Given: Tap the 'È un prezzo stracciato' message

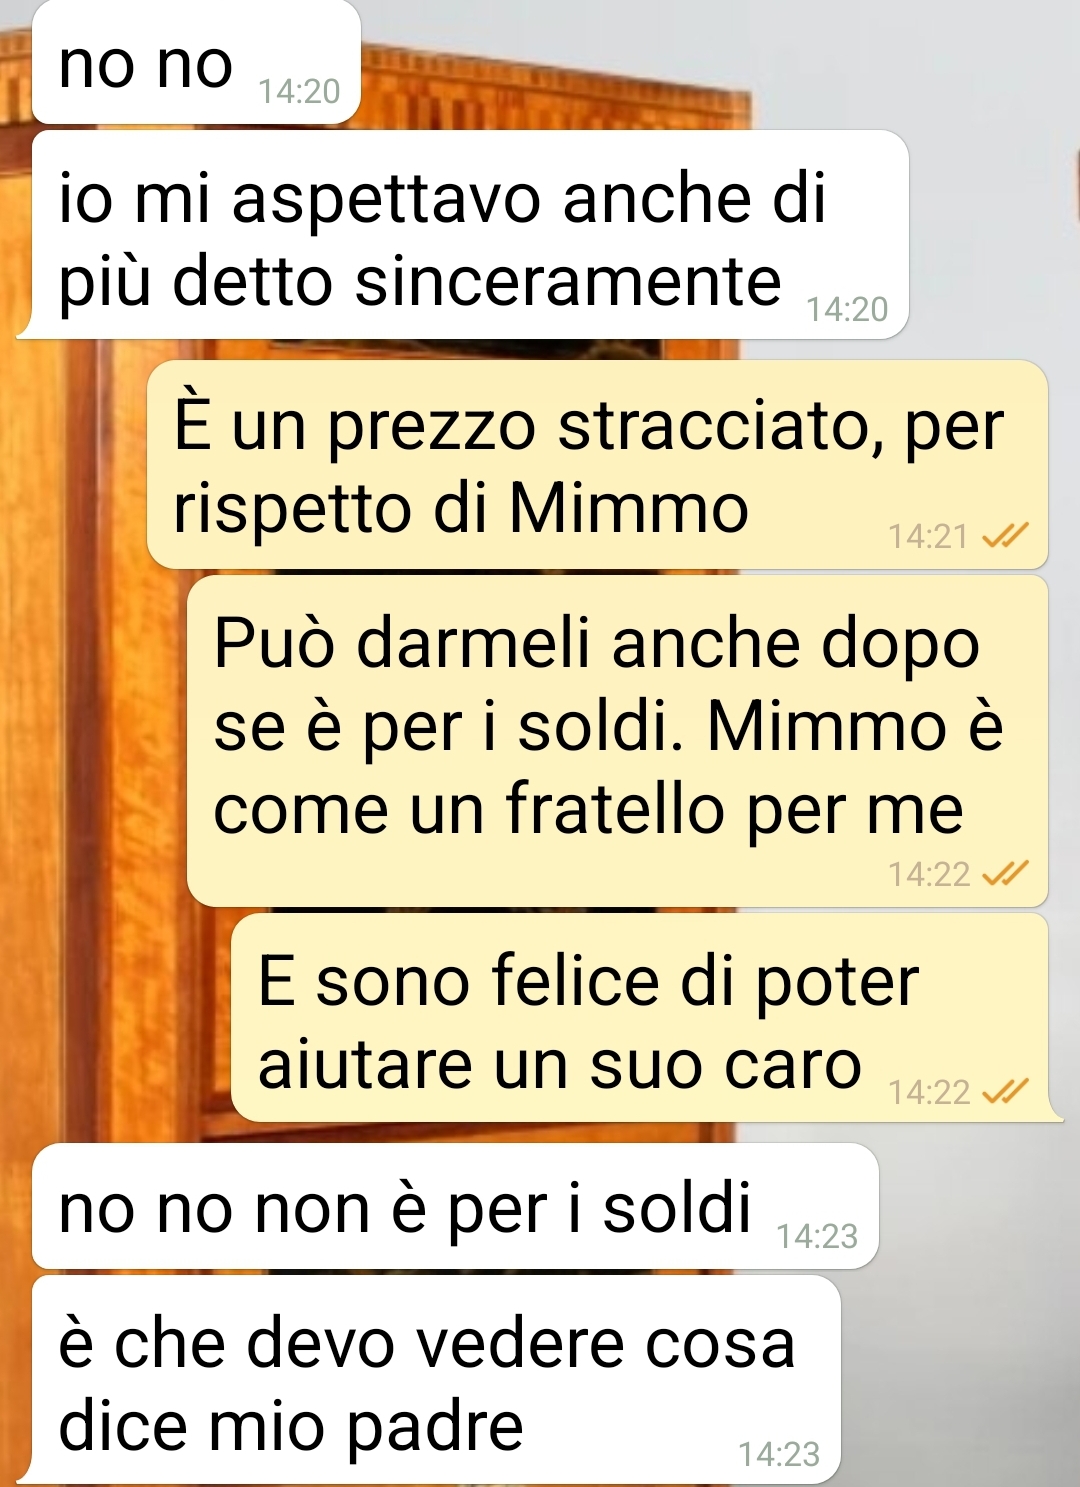Looking at the screenshot, I should 597,465.
